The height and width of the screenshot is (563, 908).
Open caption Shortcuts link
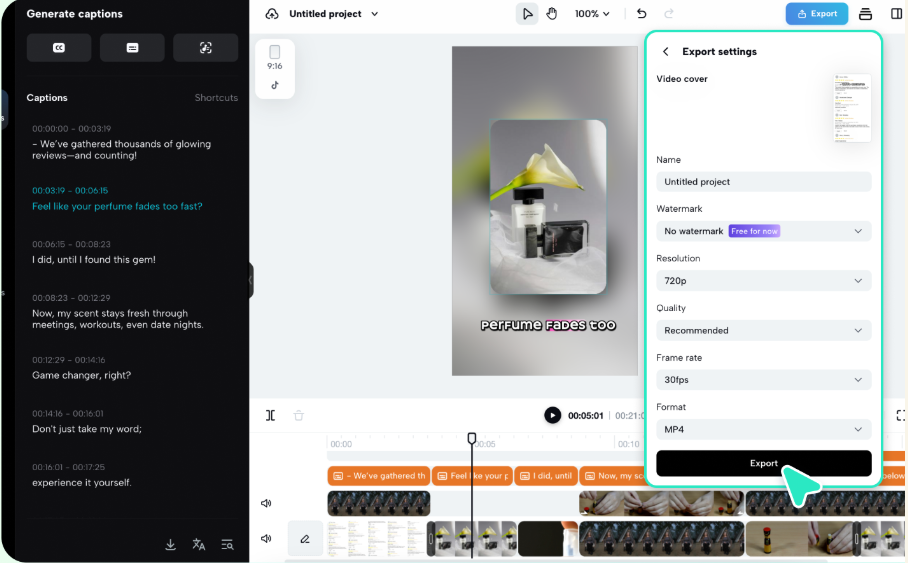[x=216, y=98]
